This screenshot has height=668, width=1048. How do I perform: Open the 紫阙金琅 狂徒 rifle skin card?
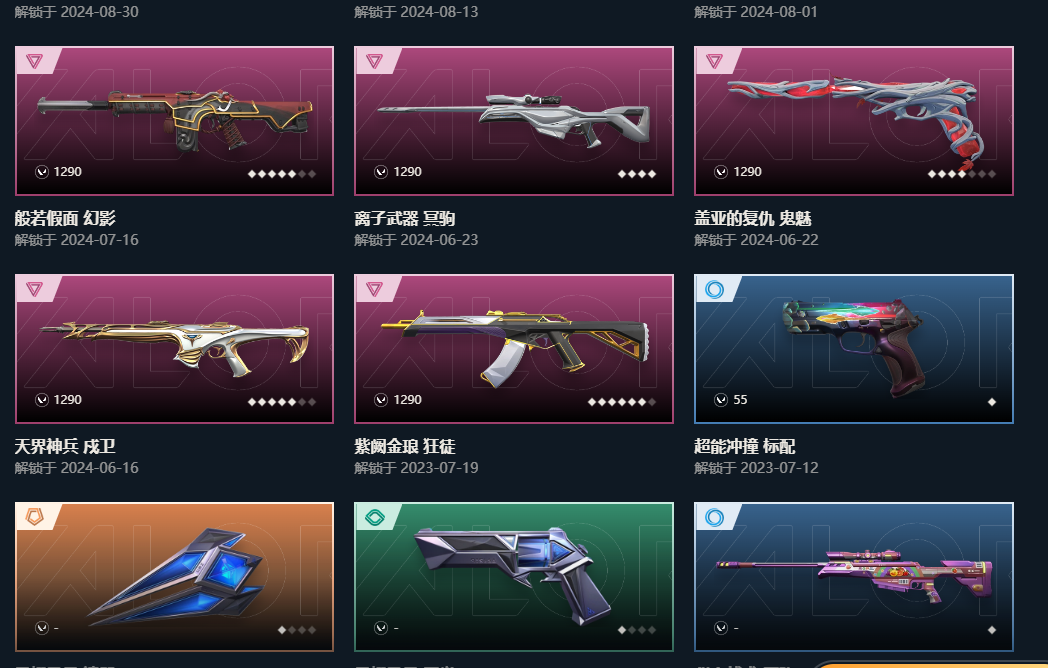point(513,349)
